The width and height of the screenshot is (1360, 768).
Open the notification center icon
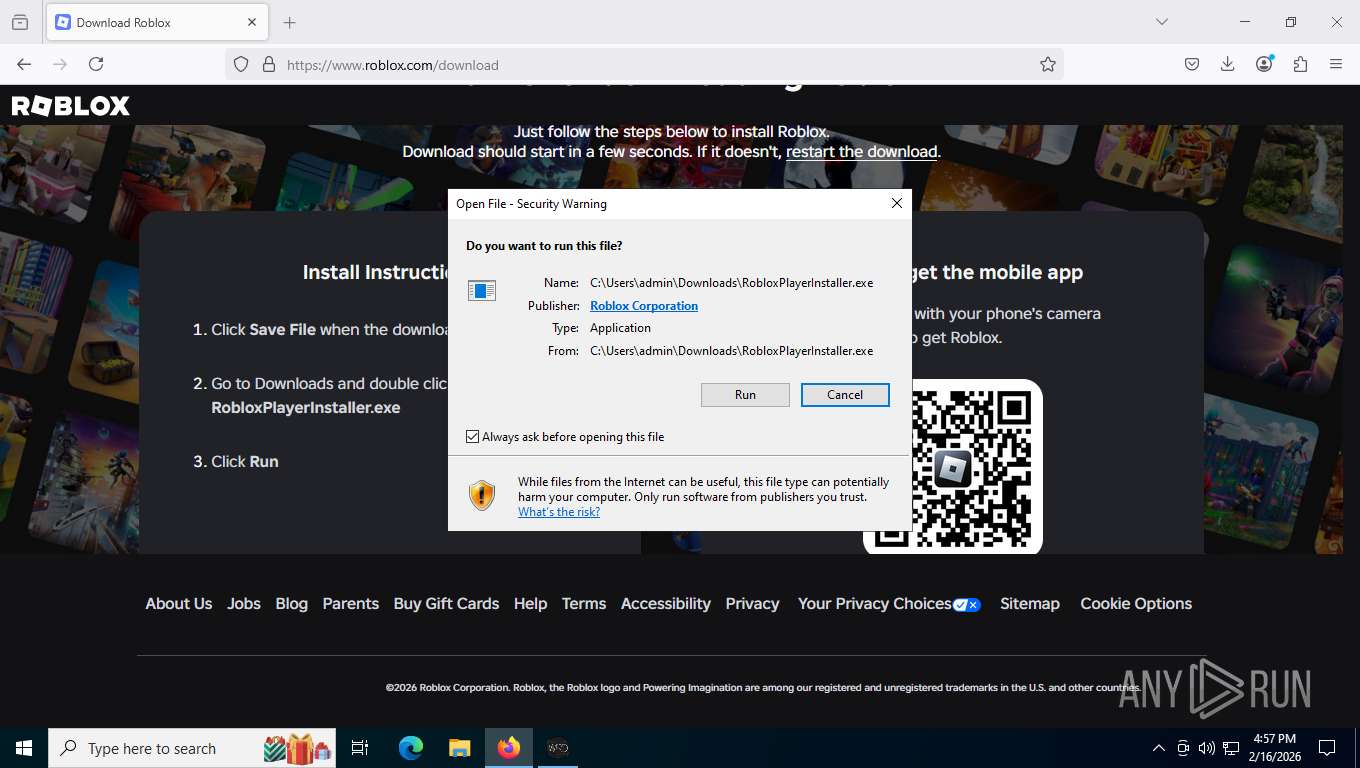click(x=1327, y=748)
